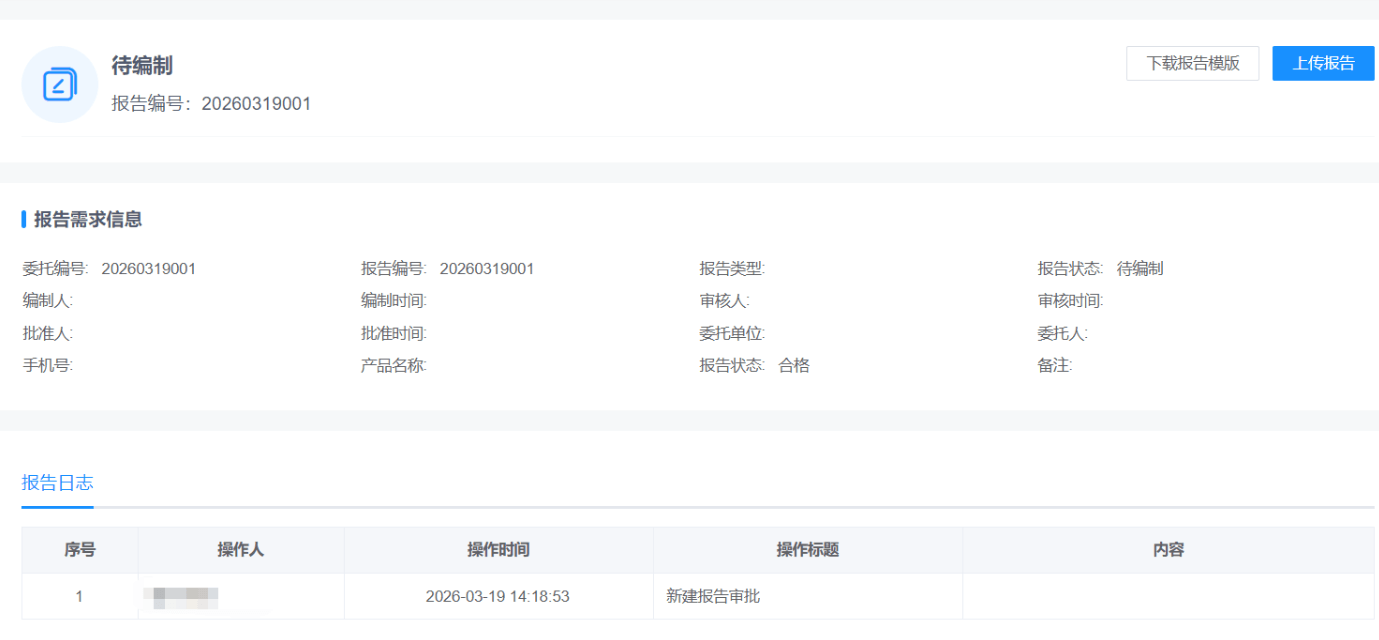Click the 报告类型 label
This screenshot has height=640, width=1379.
tap(732, 269)
